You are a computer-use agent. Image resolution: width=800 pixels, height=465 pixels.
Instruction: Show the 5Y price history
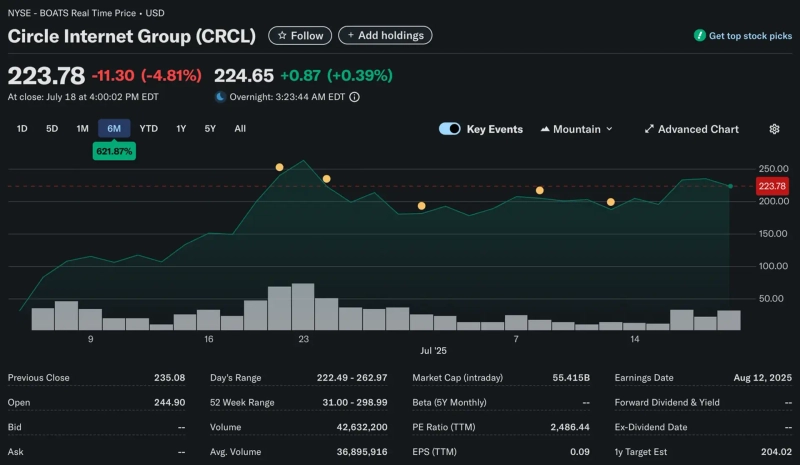click(210, 129)
